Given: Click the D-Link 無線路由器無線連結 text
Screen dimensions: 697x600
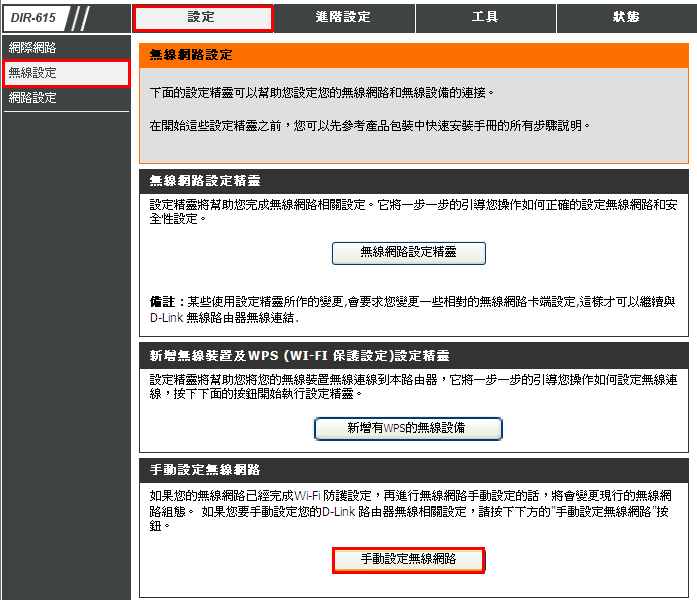Looking at the screenshot, I should [224, 318].
